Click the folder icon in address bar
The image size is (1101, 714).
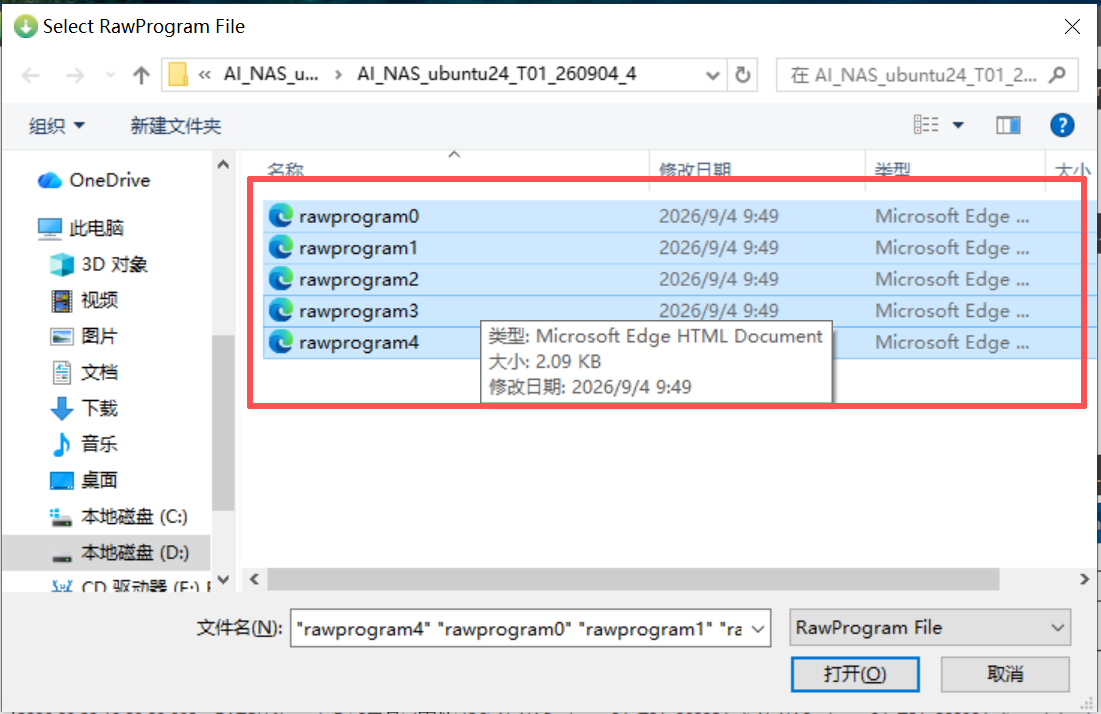(x=178, y=74)
